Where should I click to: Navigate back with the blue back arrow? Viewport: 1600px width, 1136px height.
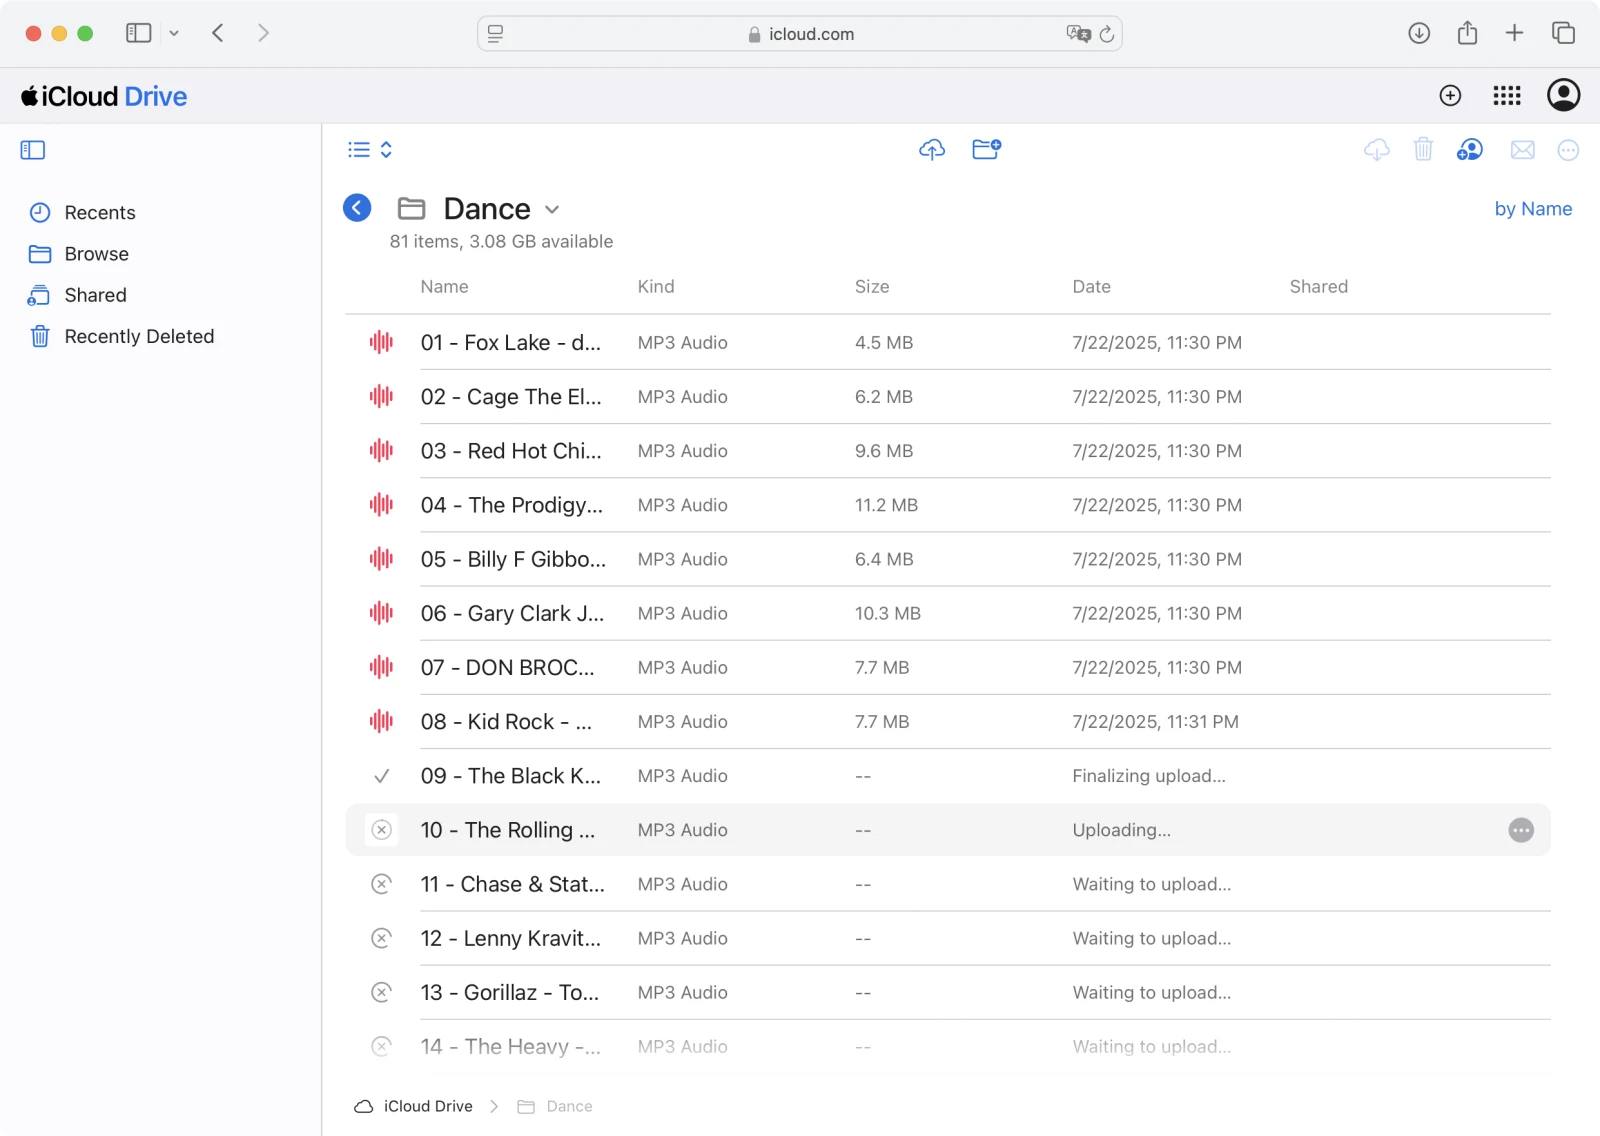click(356, 207)
